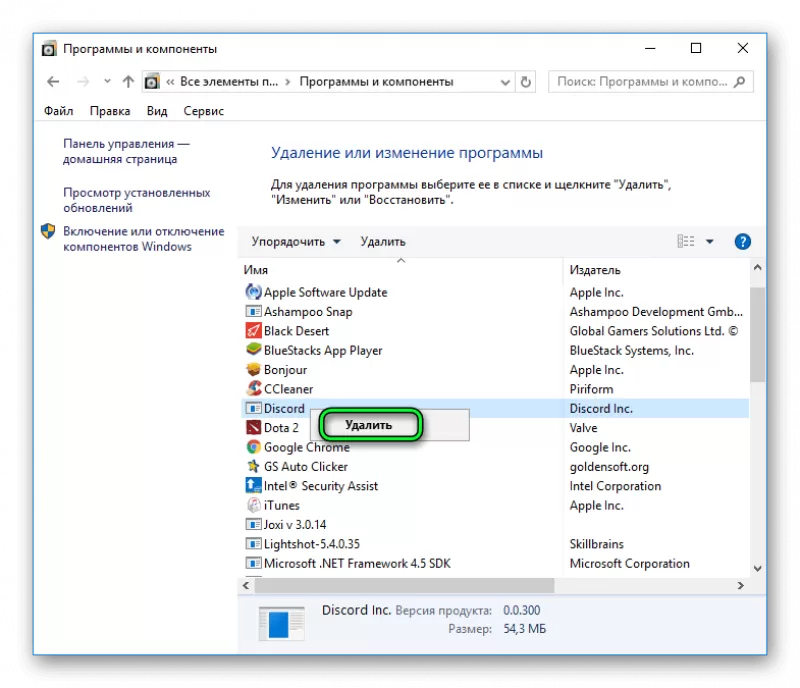Open the Файл menu
Viewport: 800px width, 688px height.
click(x=58, y=111)
